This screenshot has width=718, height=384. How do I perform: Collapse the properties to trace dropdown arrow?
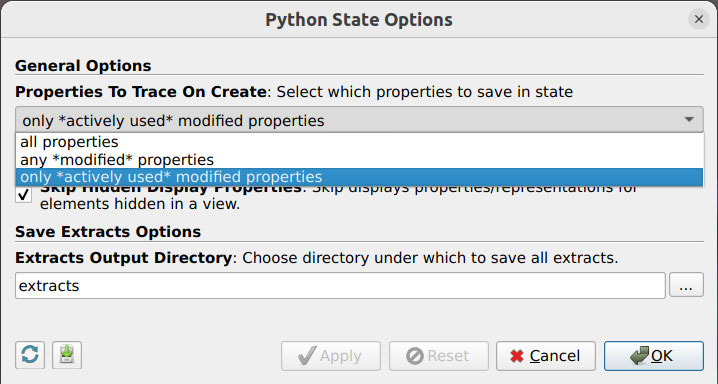pyautogui.click(x=689, y=120)
